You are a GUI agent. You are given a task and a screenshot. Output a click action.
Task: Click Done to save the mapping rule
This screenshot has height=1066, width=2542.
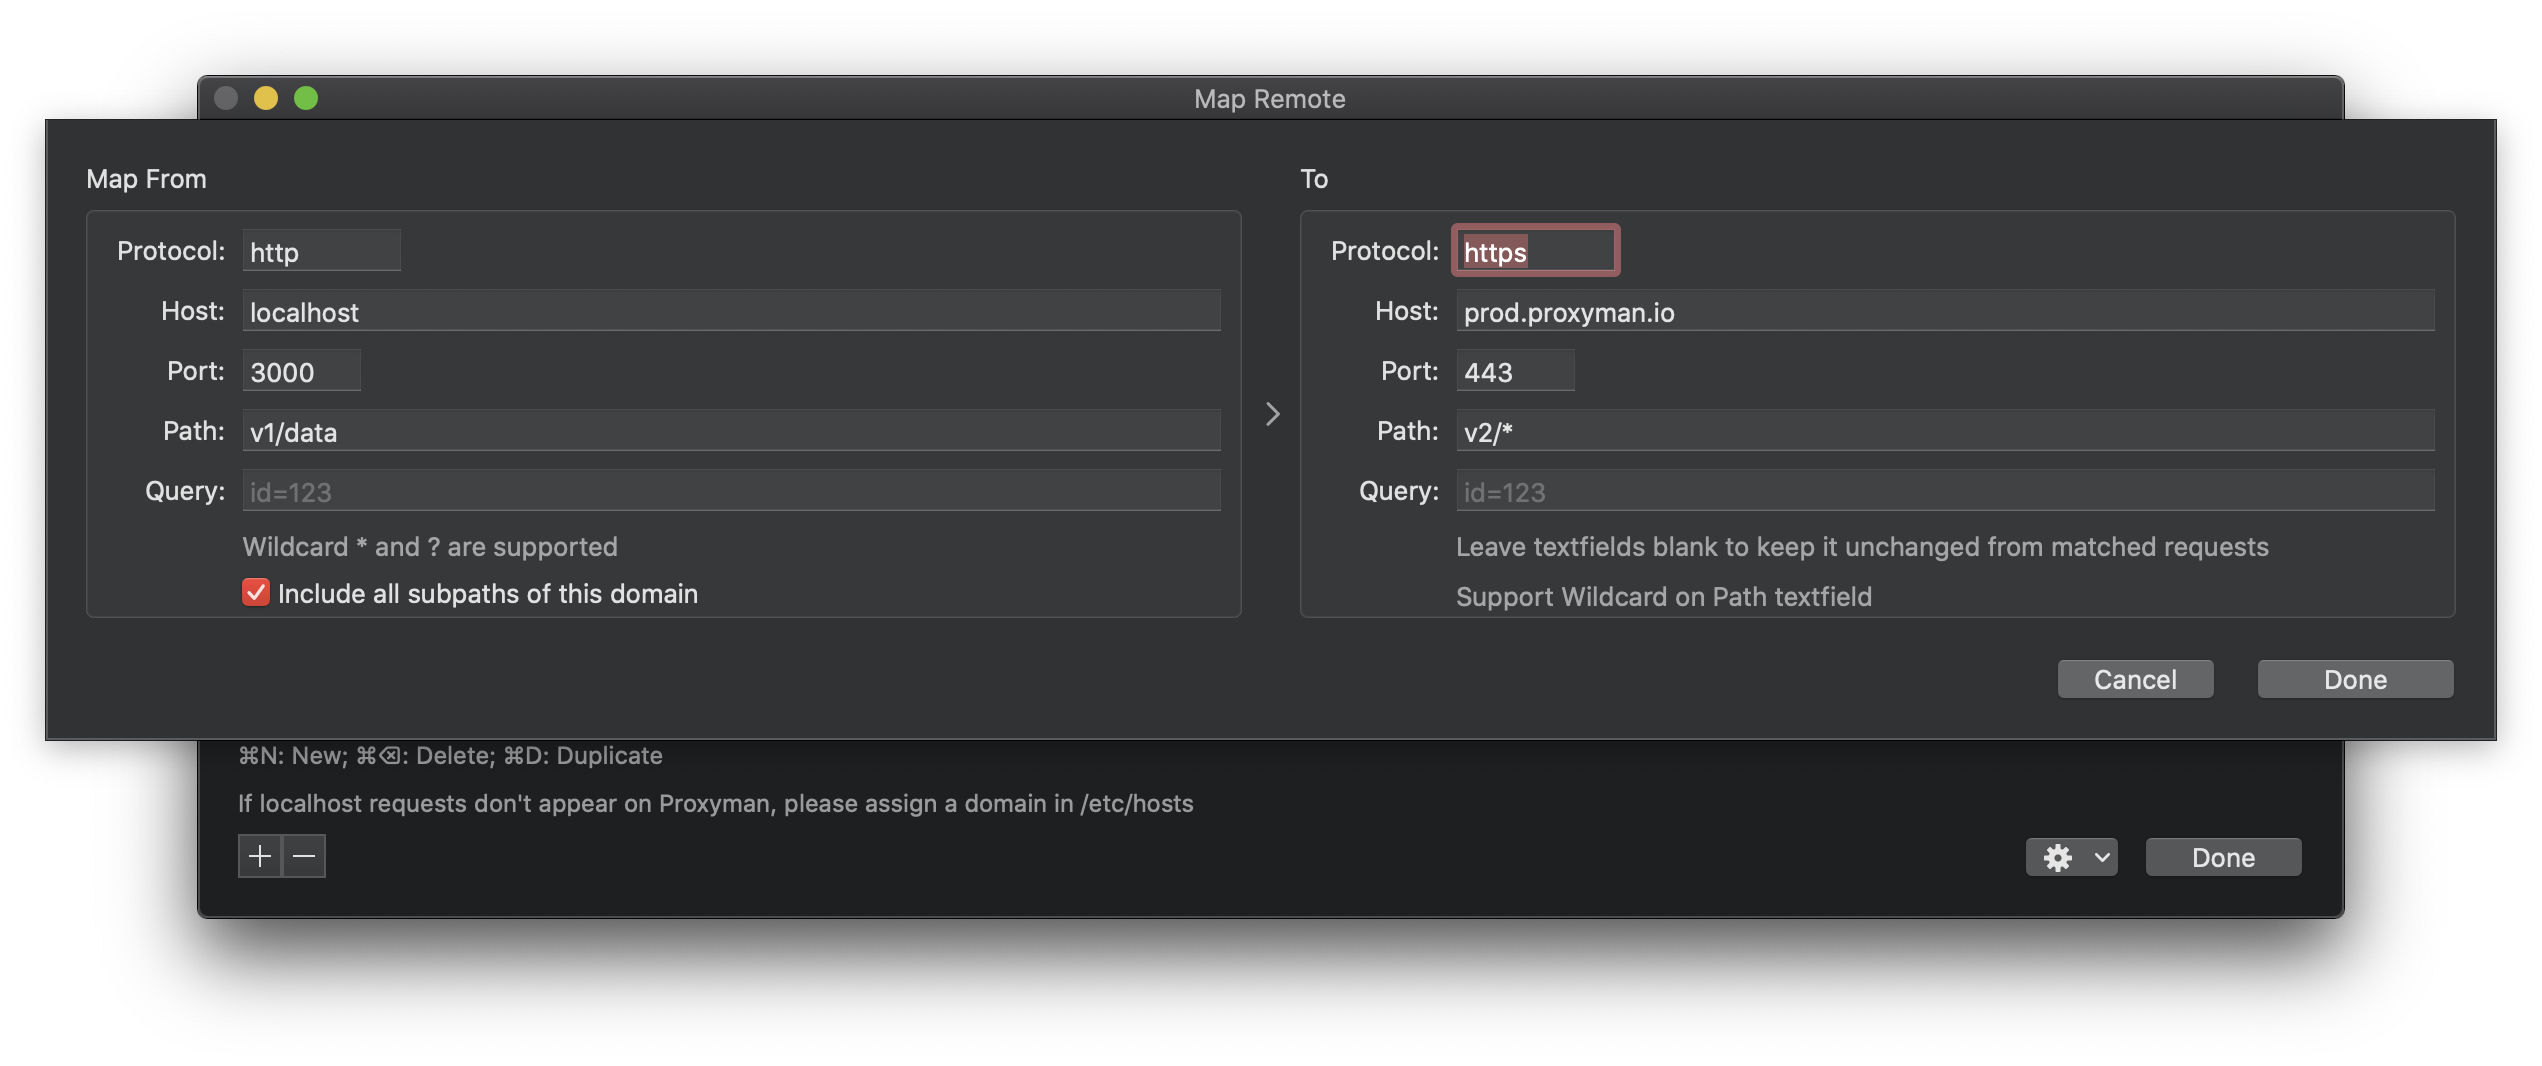click(2354, 679)
